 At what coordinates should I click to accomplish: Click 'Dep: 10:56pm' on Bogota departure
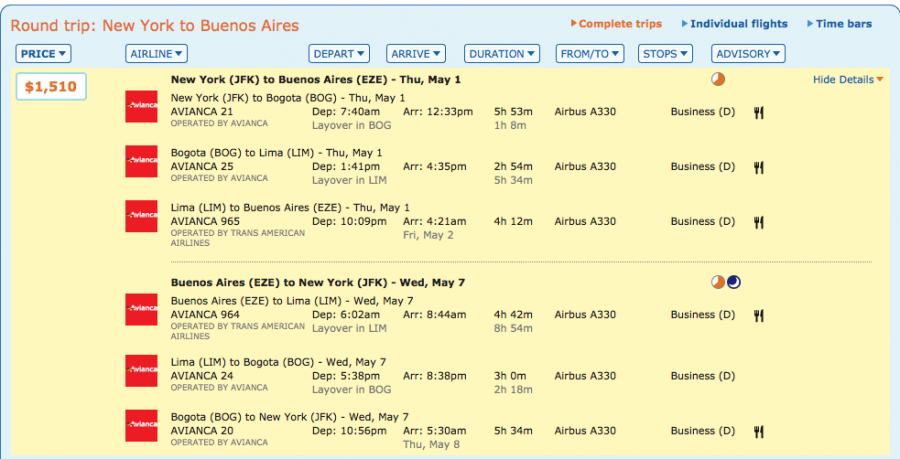coord(350,431)
